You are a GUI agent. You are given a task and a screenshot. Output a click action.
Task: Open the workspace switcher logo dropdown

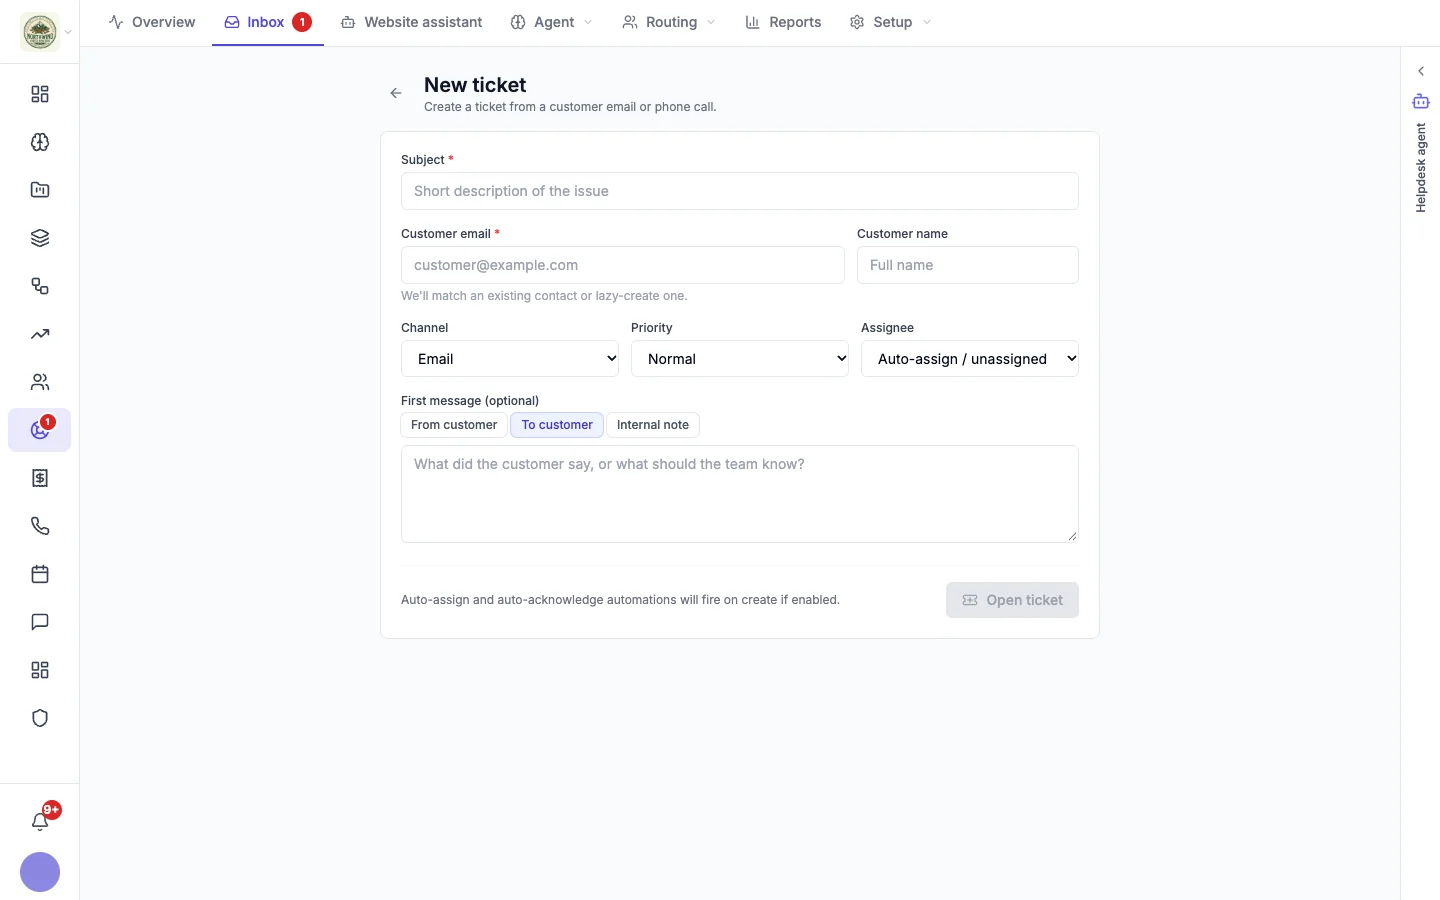point(46,32)
